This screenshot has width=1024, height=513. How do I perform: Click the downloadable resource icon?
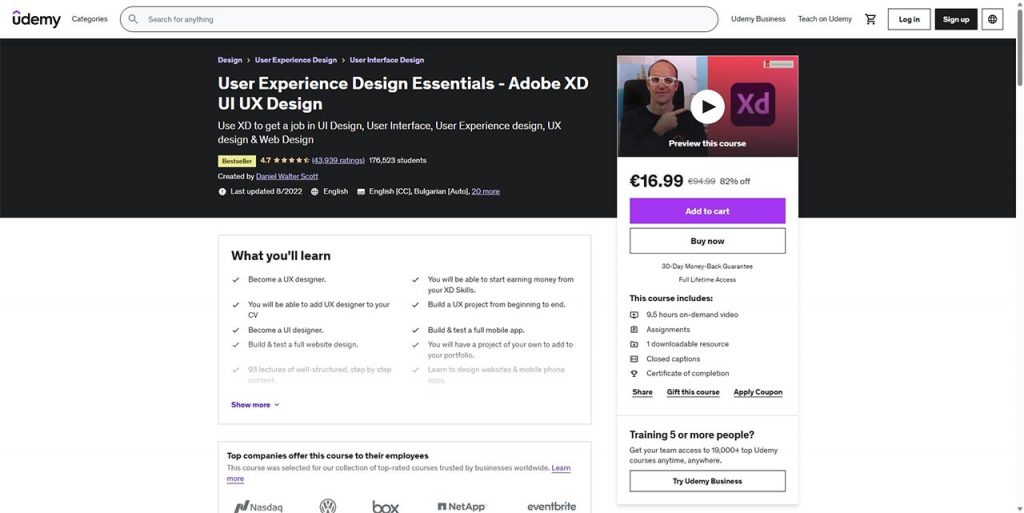[633, 344]
